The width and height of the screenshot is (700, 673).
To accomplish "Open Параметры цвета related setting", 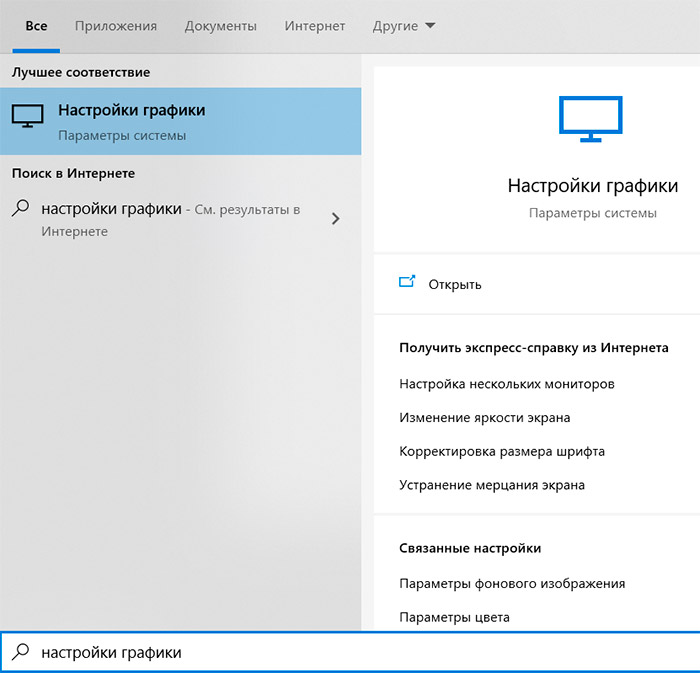I will tap(454, 617).
